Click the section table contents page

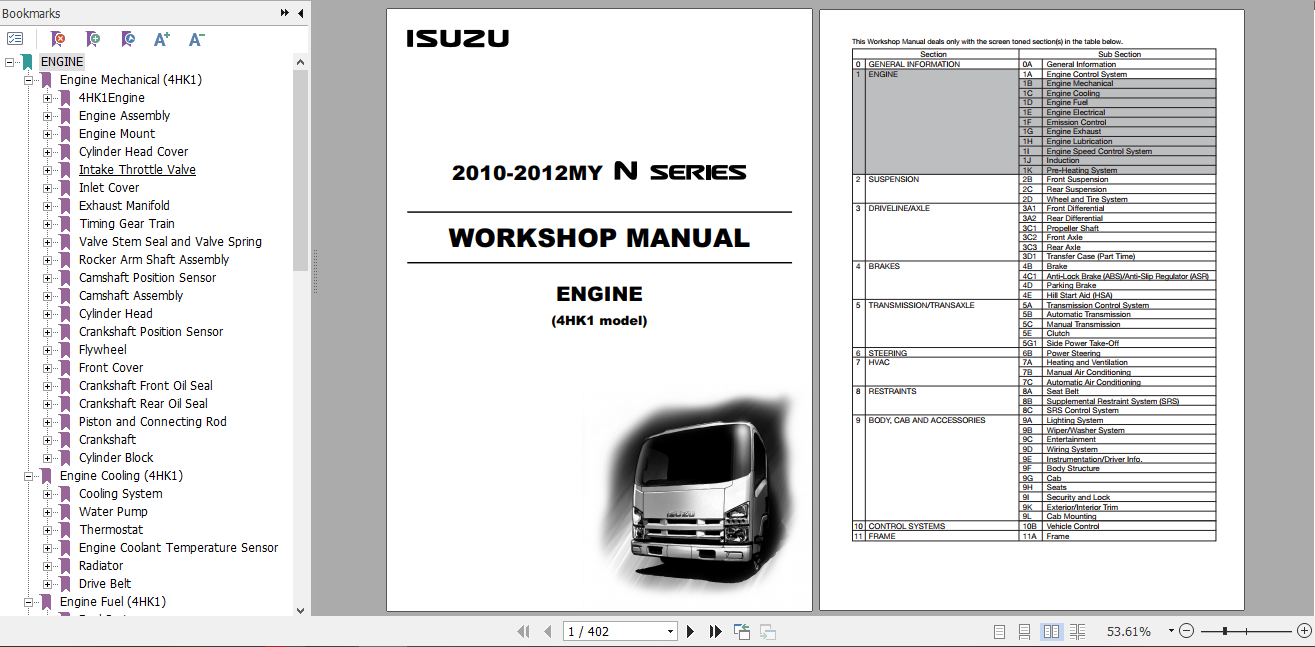tap(1032, 310)
